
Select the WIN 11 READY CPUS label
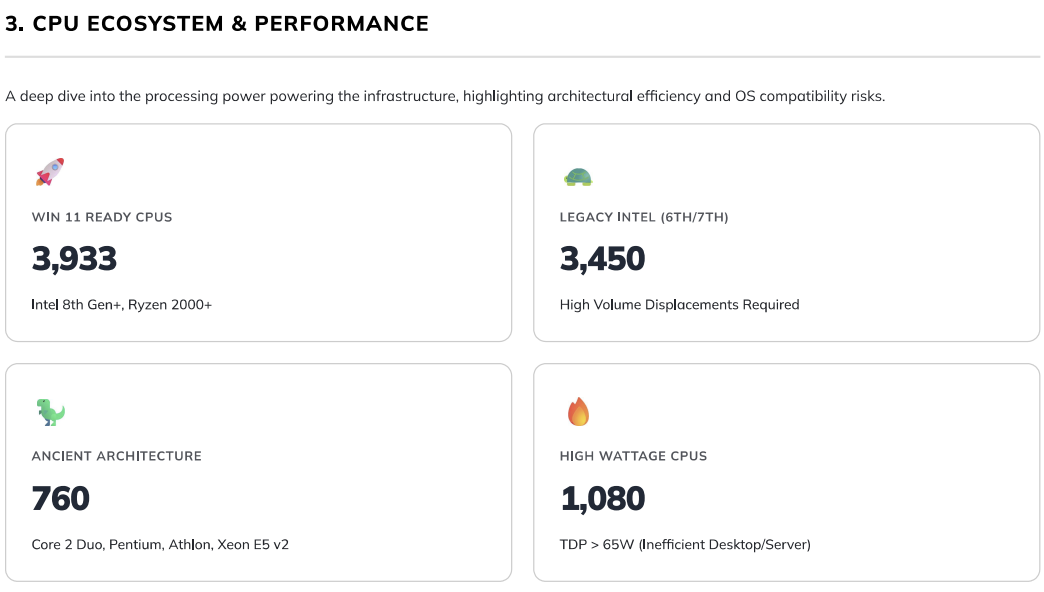(102, 217)
